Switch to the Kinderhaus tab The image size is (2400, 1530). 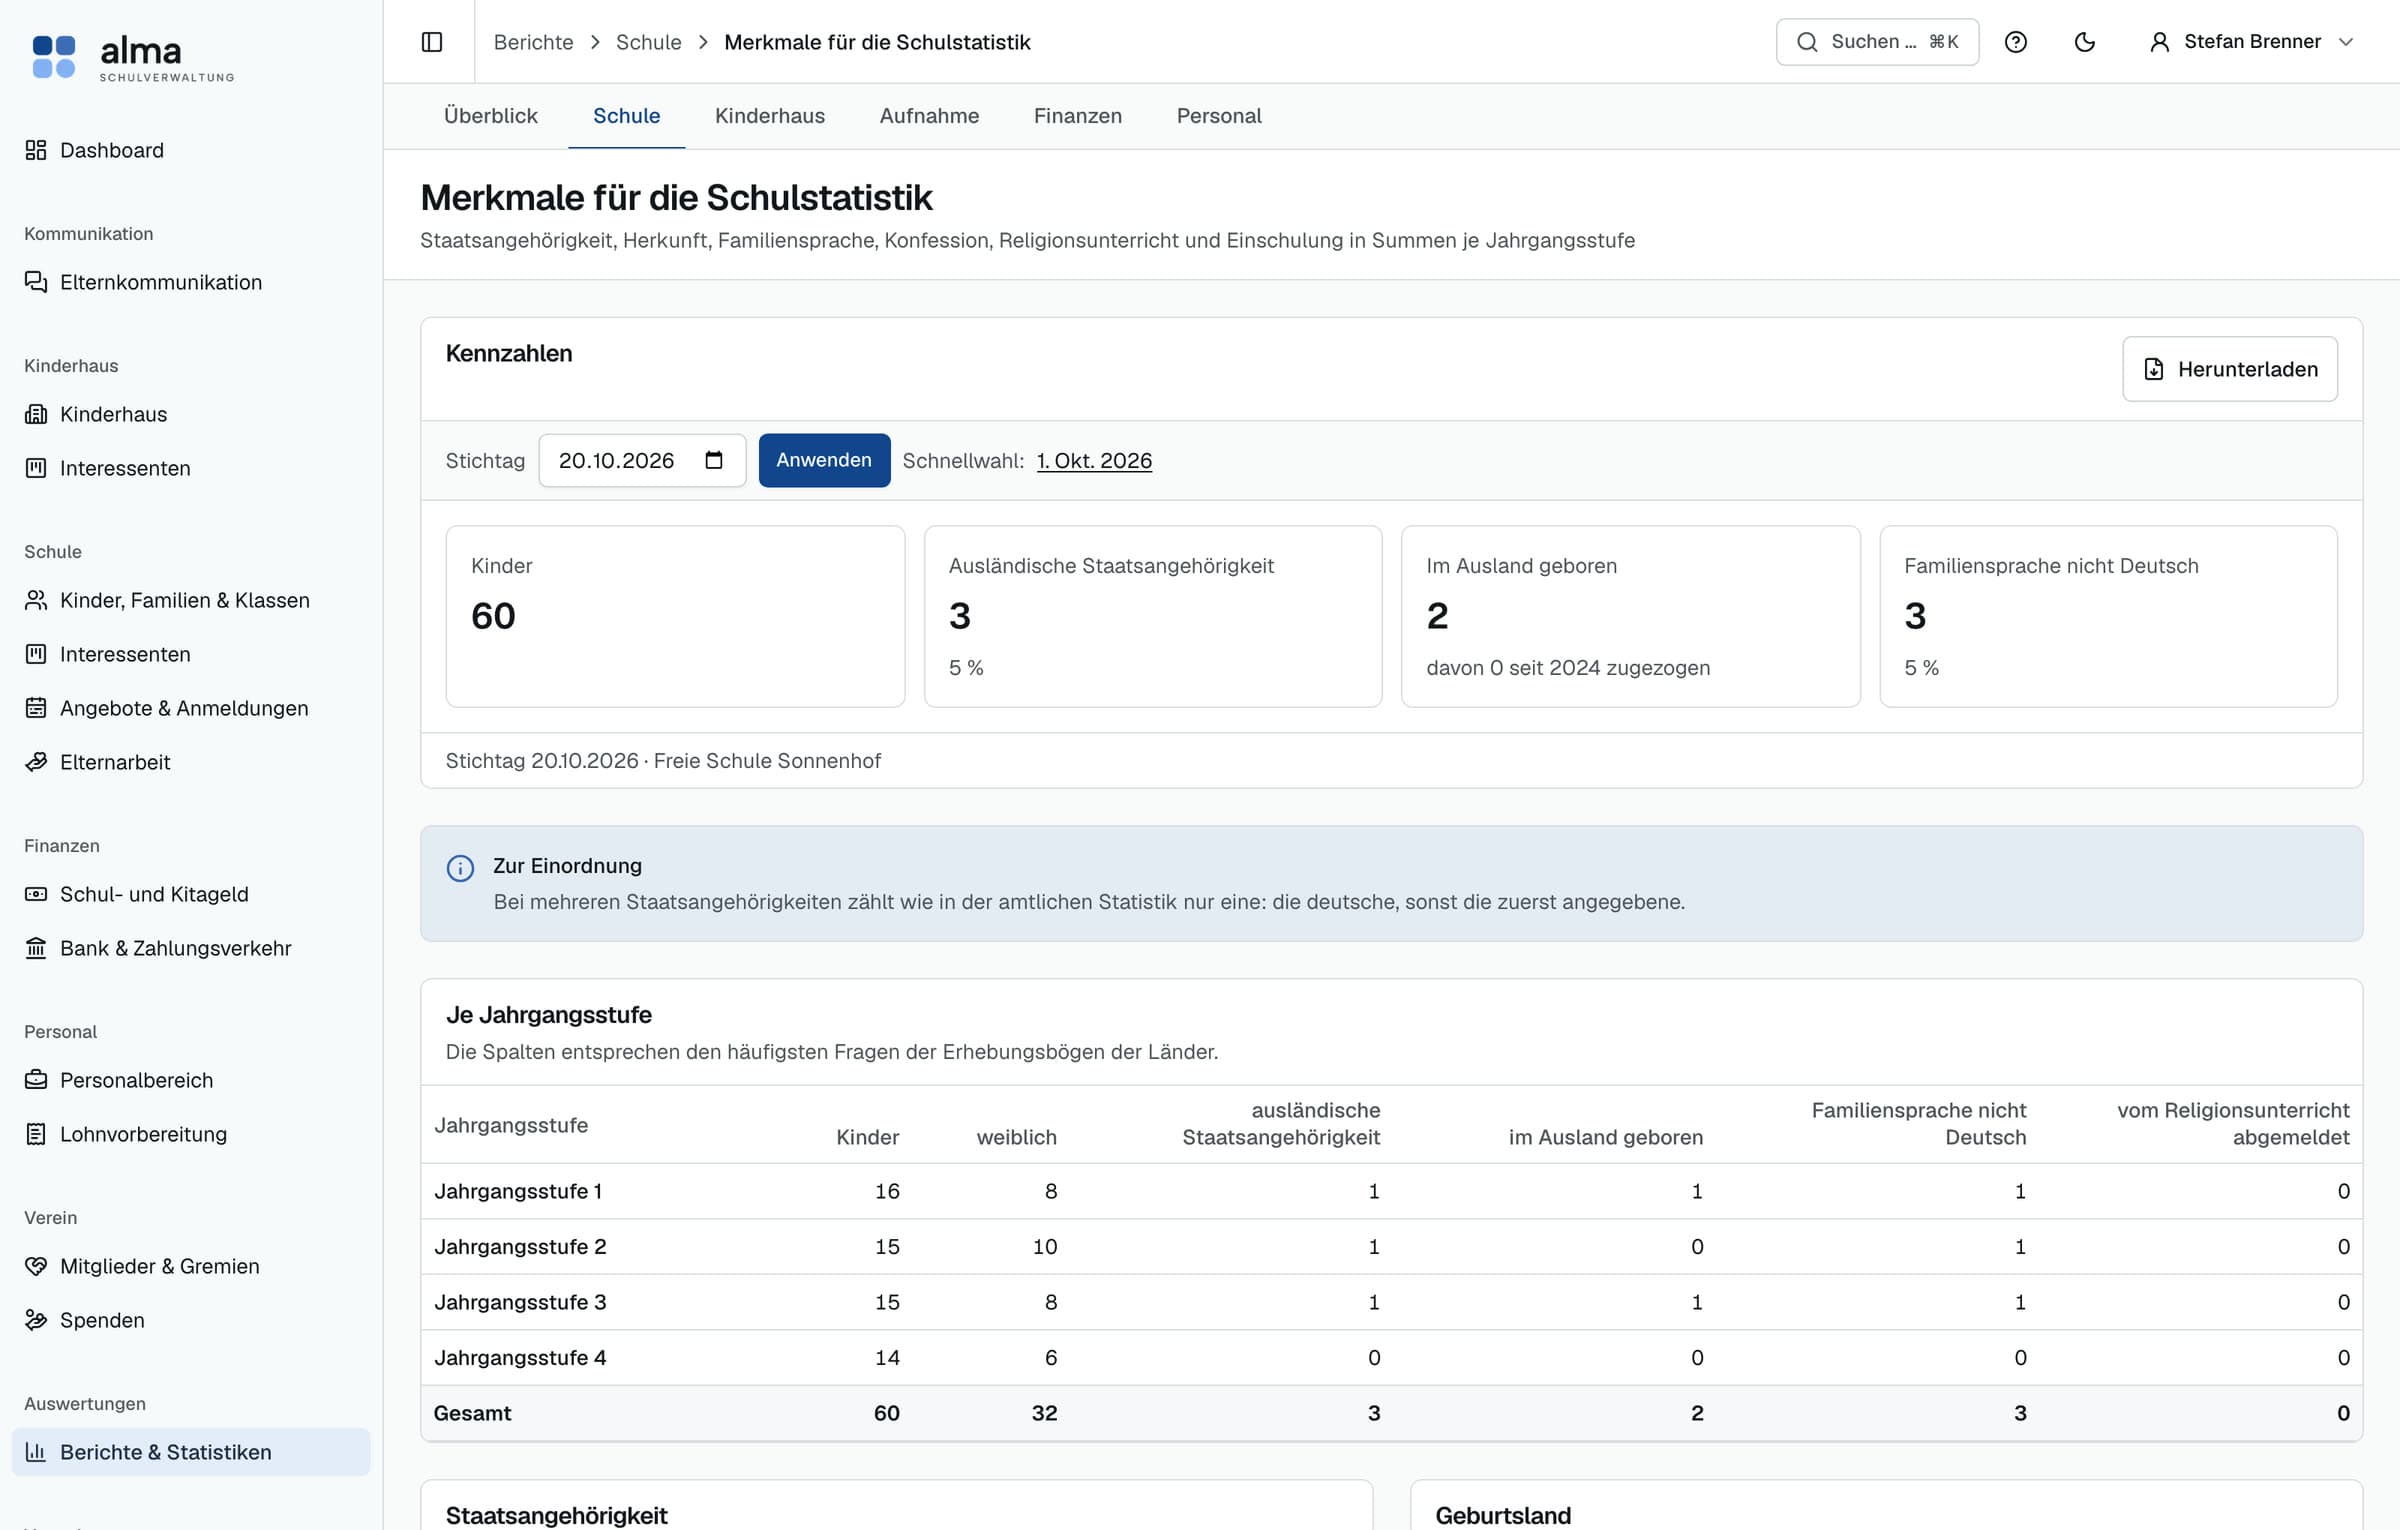pyautogui.click(x=770, y=116)
